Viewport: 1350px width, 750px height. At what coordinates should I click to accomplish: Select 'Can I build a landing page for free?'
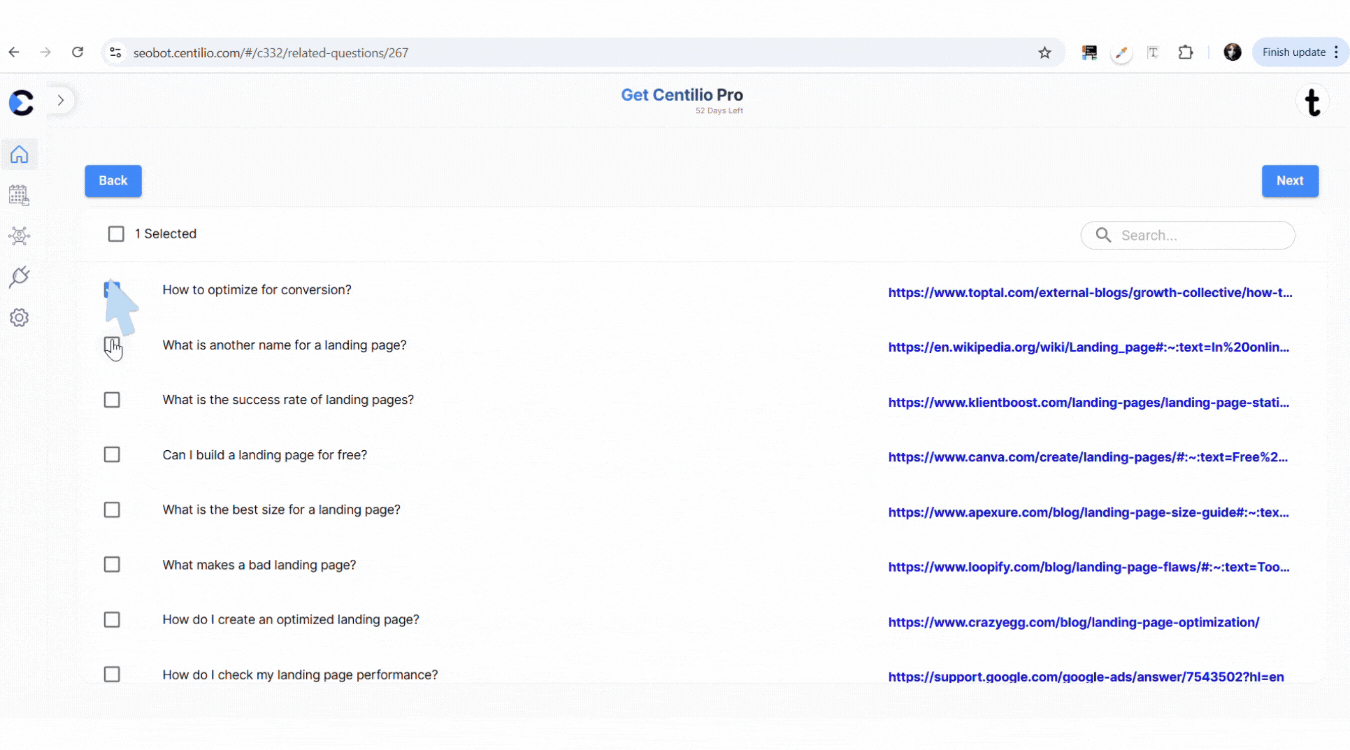pos(111,454)
